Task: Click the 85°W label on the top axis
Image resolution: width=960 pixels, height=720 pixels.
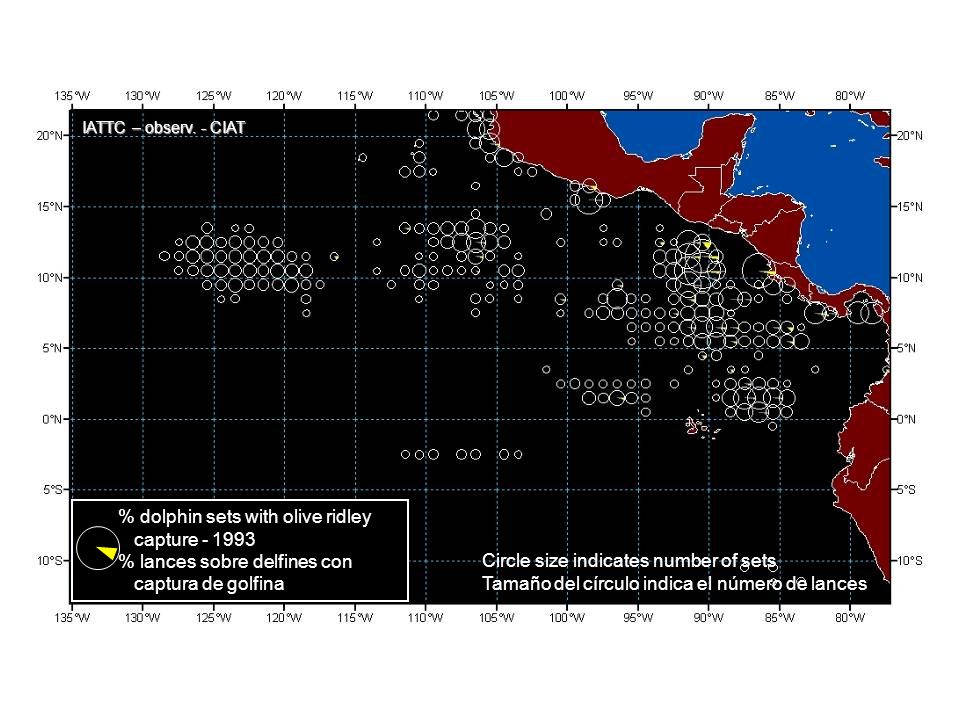Action: pyautogui.click(x=779, y=96)
